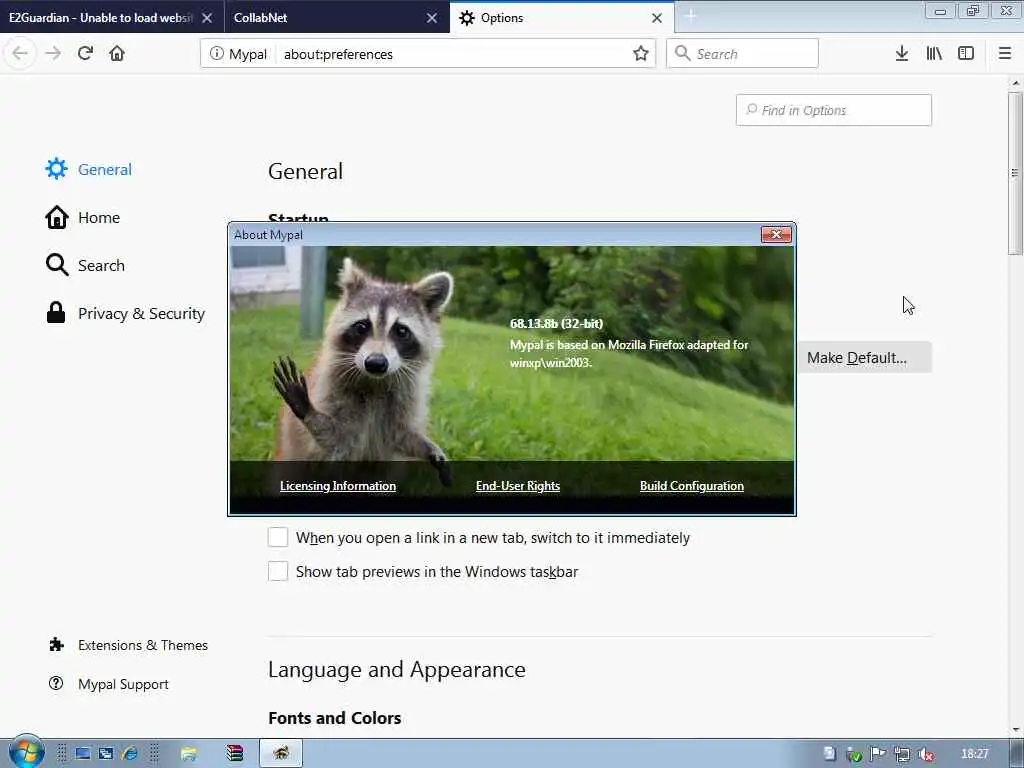Go back with the back arrow
This screenshot has height=768, width=1024.
coord(20,54)
